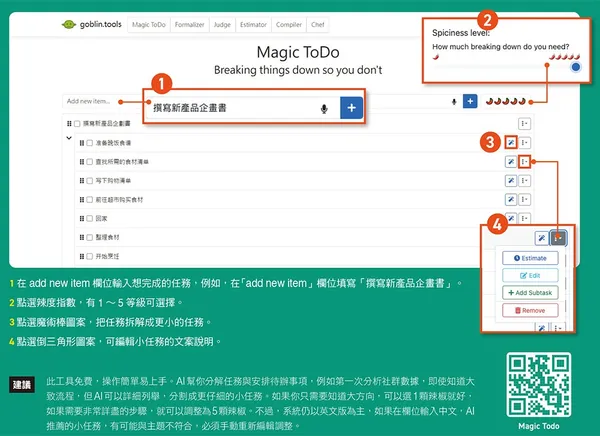Click the drag handle for 开始烹饪
This screenshot has width=600, height=436.
(82, 256)
